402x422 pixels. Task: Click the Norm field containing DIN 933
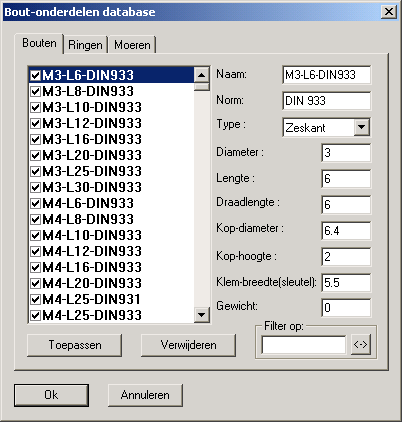[x=326, y=101]
